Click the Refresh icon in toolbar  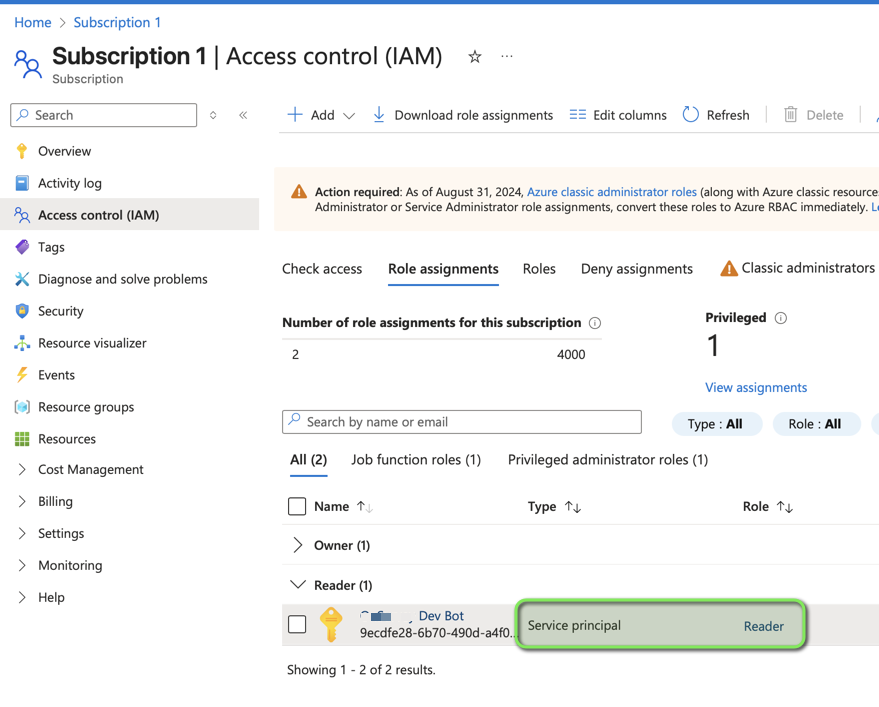[x=691, y=115]
